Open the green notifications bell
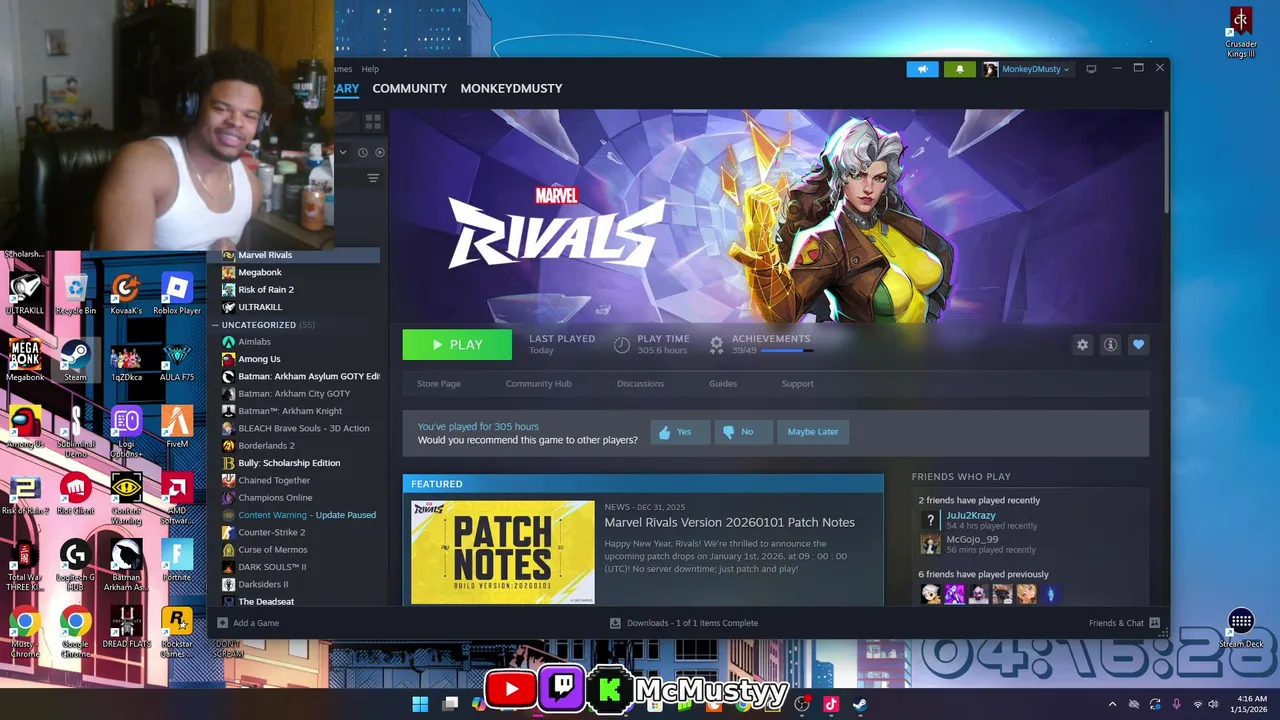The height and width of the screenshot is (720, 1280). point(959,69)
